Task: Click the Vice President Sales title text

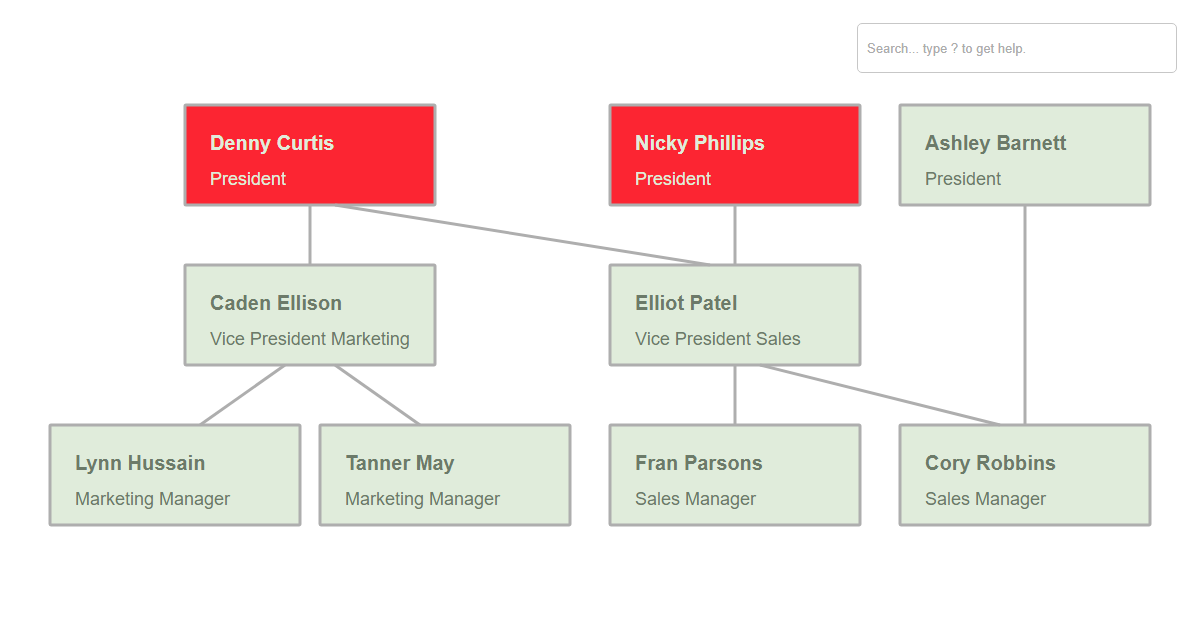Action: (x=718, y=339)
